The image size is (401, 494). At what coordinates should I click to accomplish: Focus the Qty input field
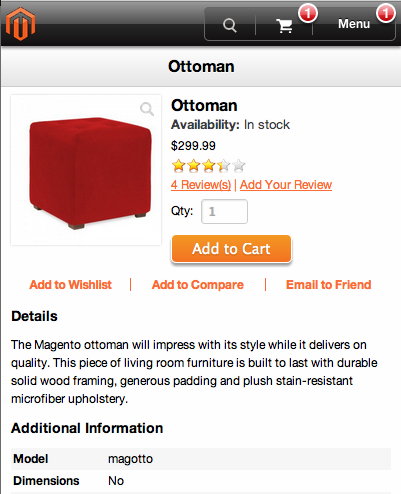tap(224, 211)
